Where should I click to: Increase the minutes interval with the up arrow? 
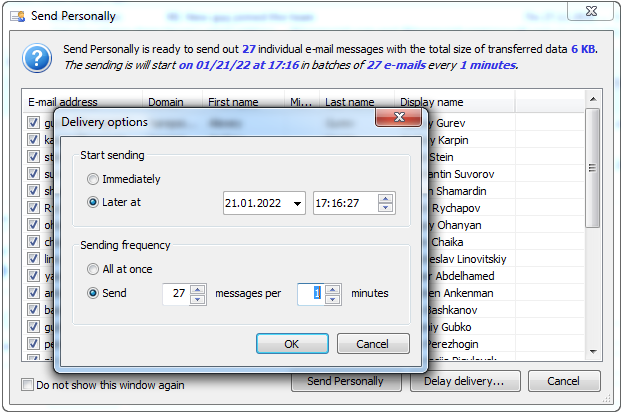(333, 289)
